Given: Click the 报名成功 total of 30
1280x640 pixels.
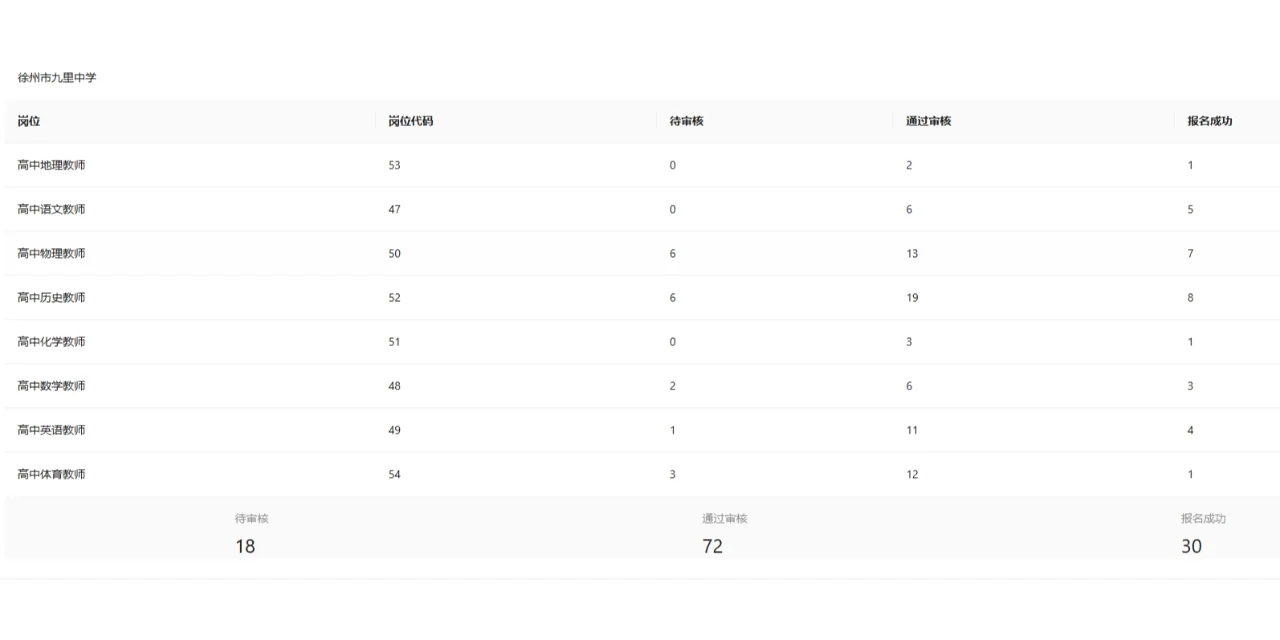Looking at the screenshot, I should pos(1191,546).
